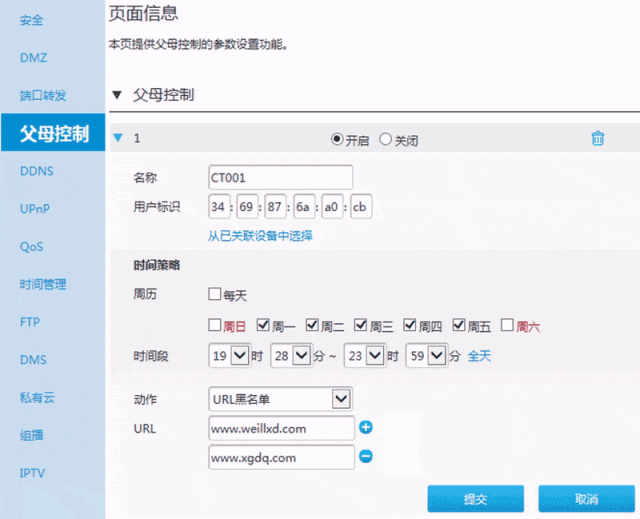Go to 端口转发 in the sidebar
The image size is (640, 519).
pyautogui.click(x=43, y=95)
